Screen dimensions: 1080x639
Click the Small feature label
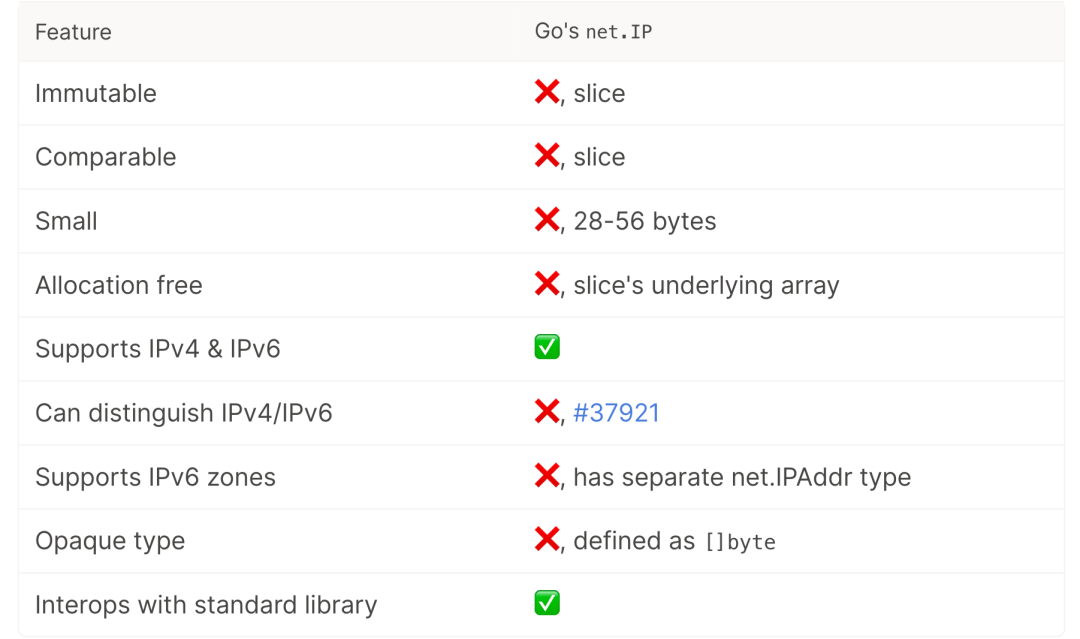click(66, 221)
